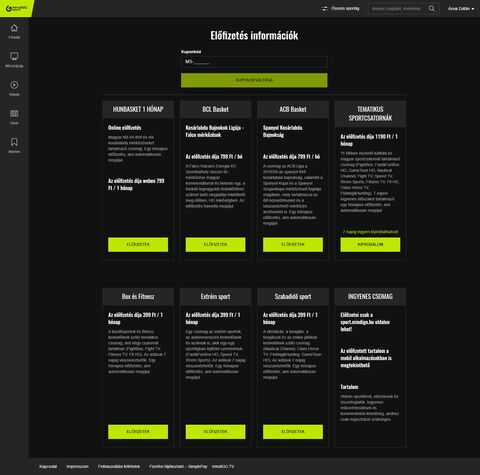
Task: Click the mindiGO sport logo
Action: coord(16,9)
